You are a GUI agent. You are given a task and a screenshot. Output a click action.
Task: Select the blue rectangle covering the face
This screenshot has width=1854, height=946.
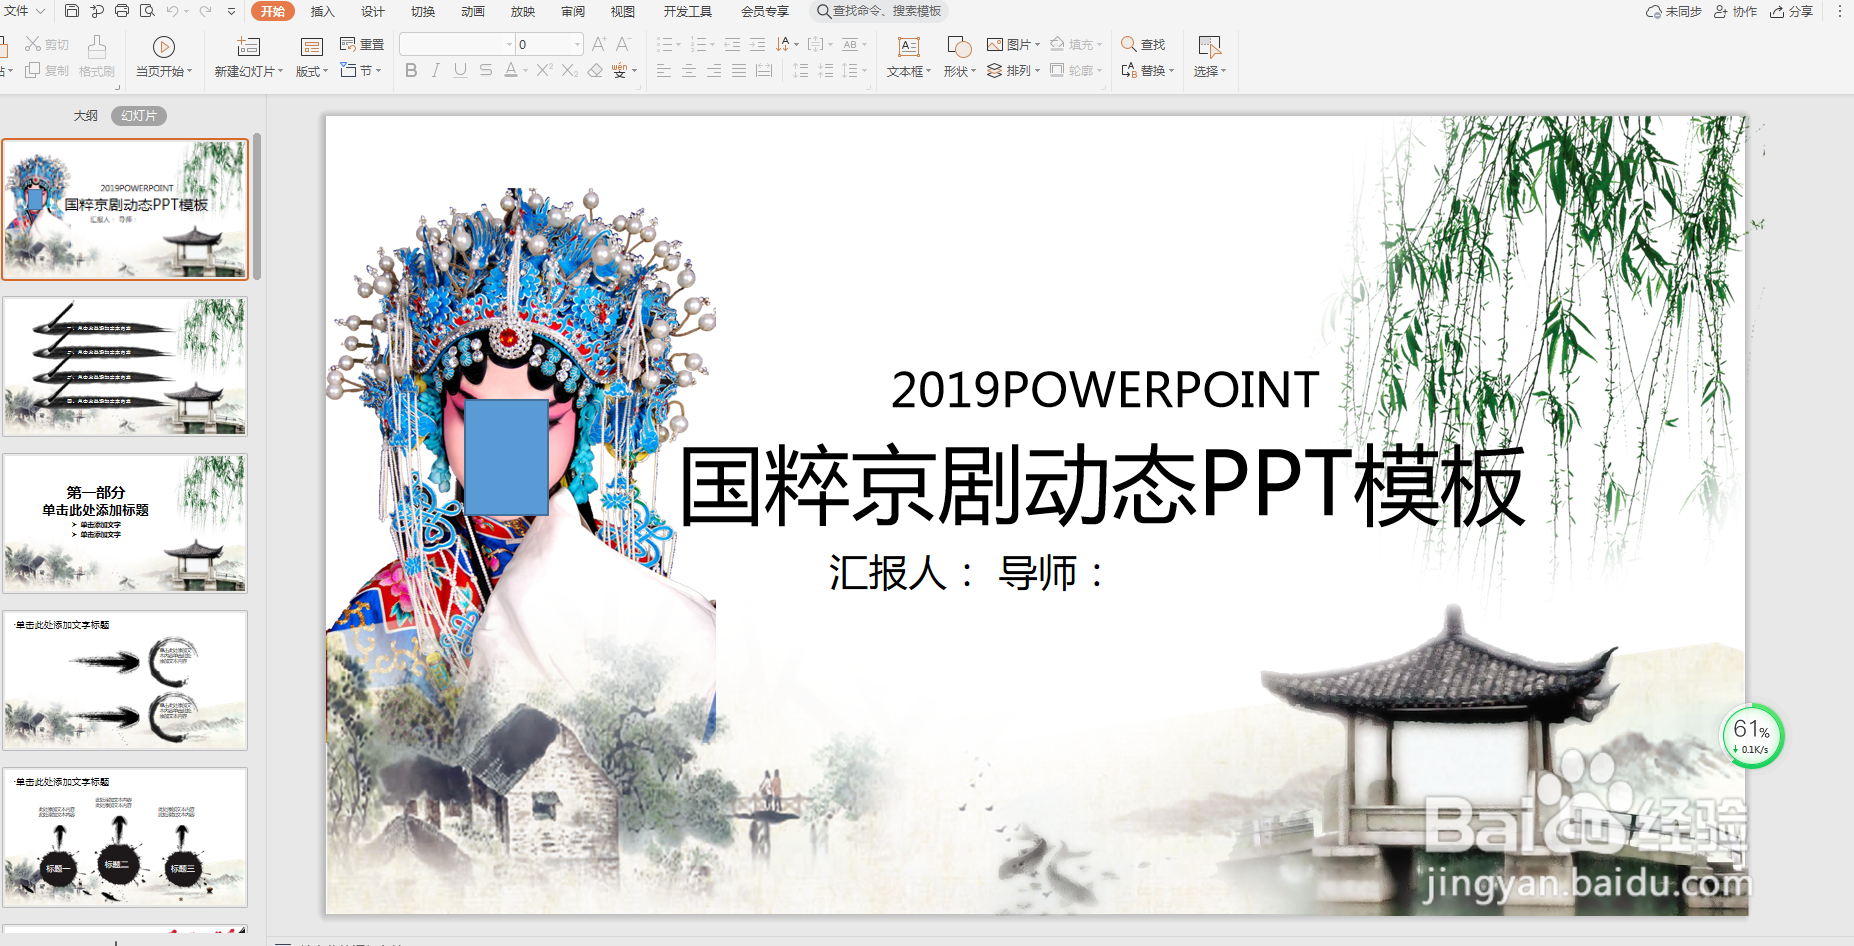(506, 458)
